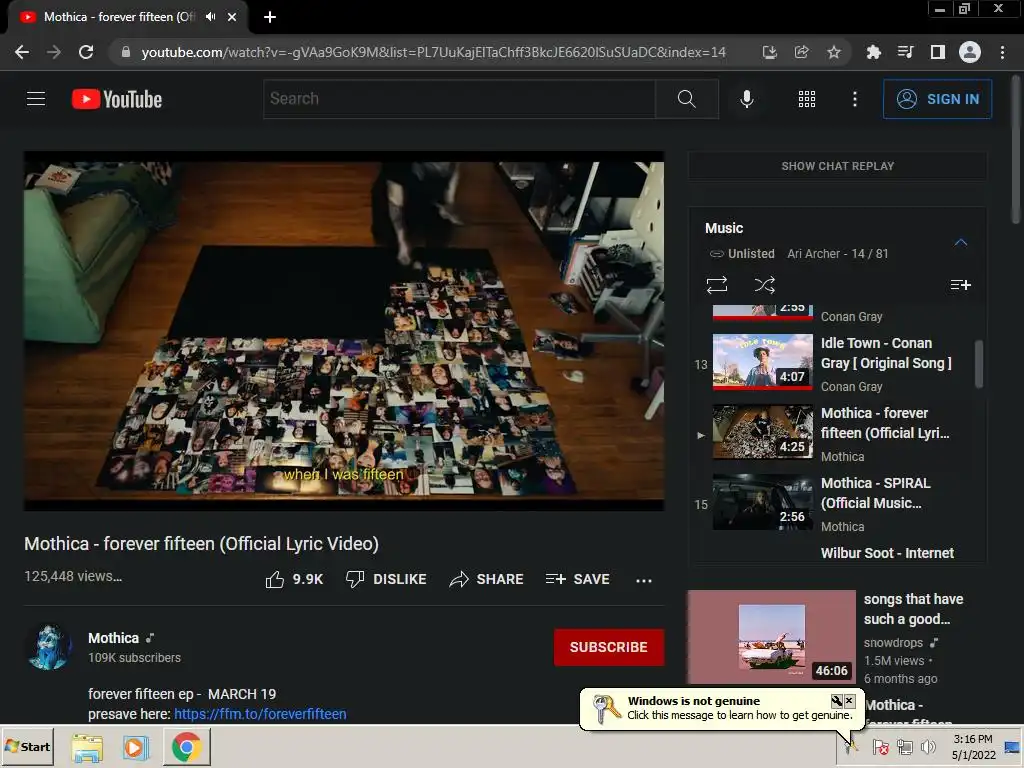Image resolution: width=1024 pixels, height=768 pixels.
Task: Open the YouTube apps grid
Action: [x=807, y=99]
